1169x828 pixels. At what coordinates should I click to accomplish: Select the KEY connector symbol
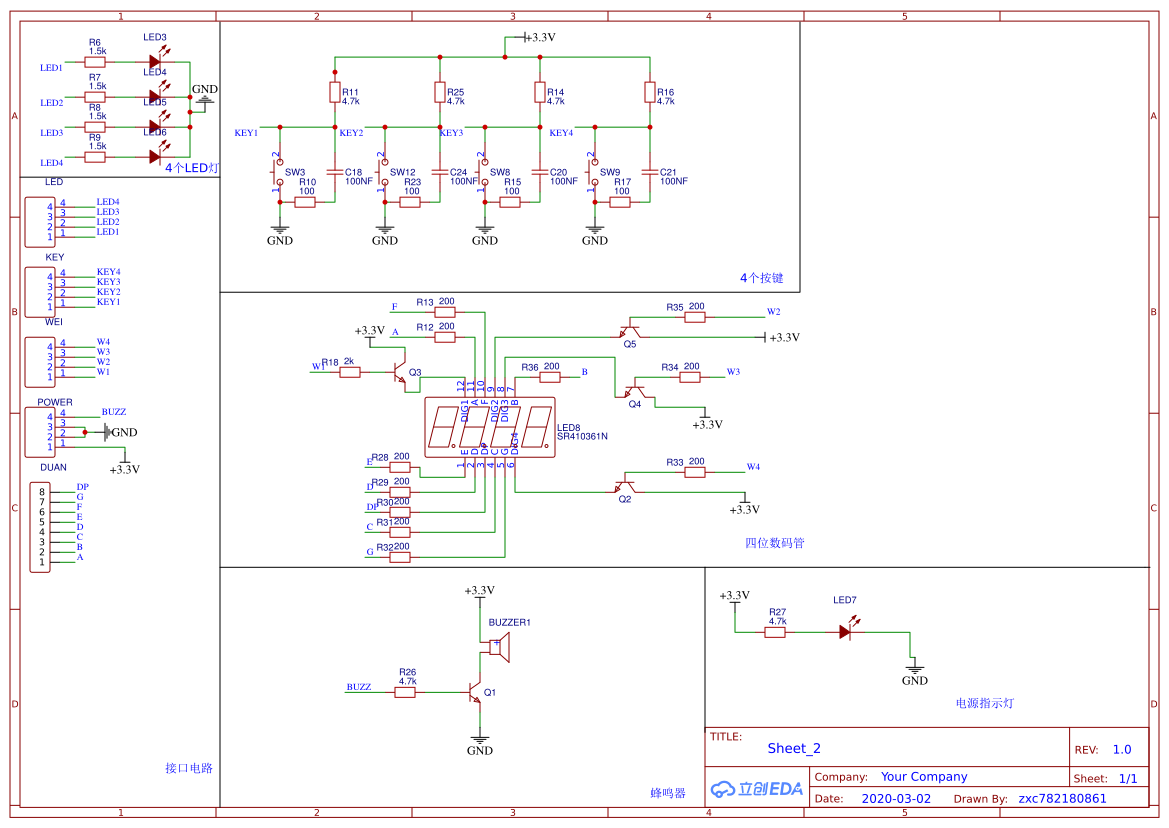(40, 291)
